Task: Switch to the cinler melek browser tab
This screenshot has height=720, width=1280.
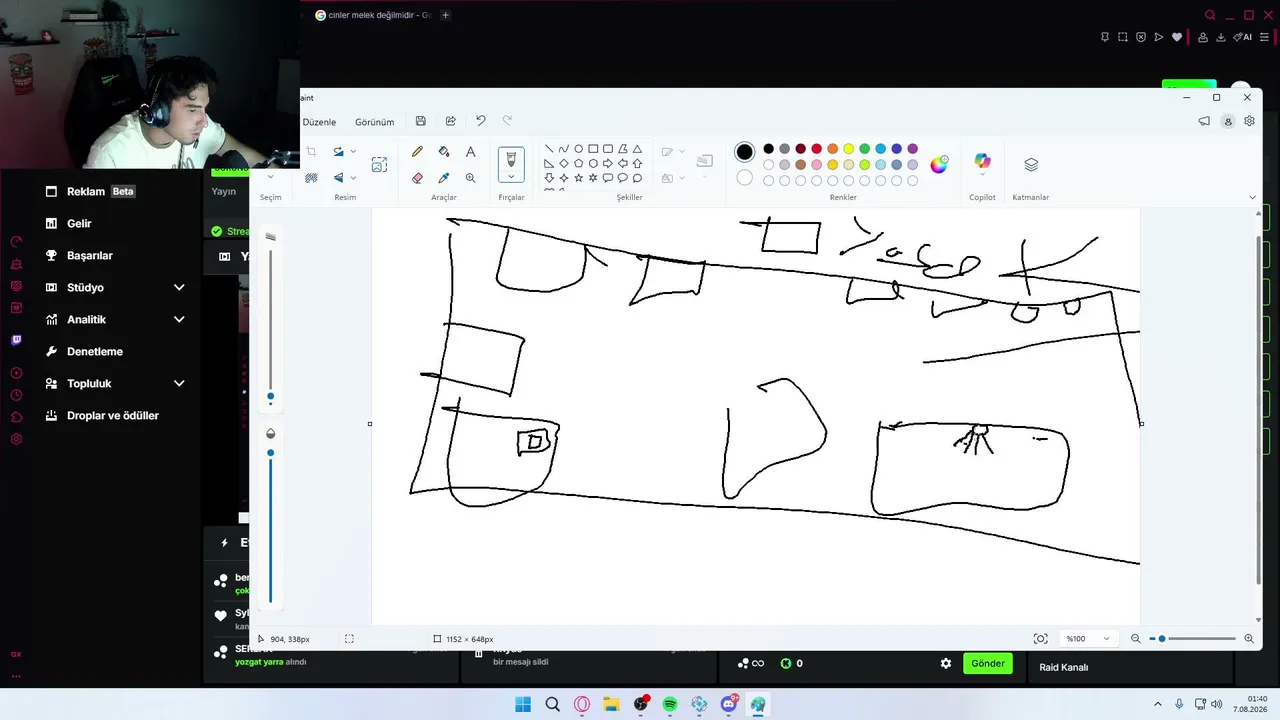Action: coord(372,15)
